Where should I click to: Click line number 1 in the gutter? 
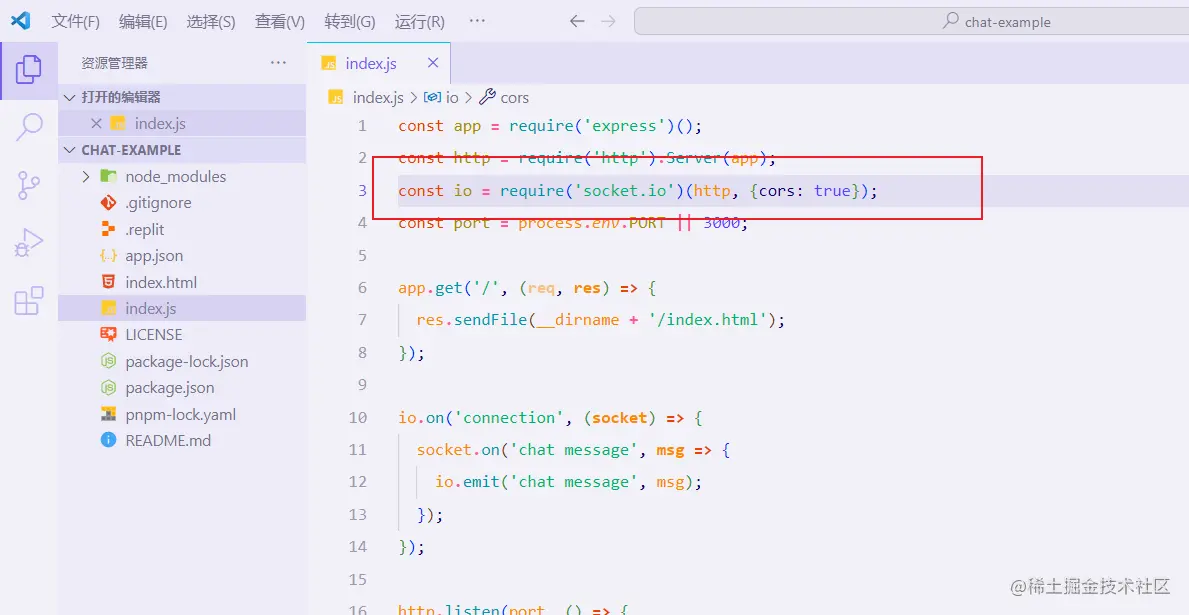[362, 126]
